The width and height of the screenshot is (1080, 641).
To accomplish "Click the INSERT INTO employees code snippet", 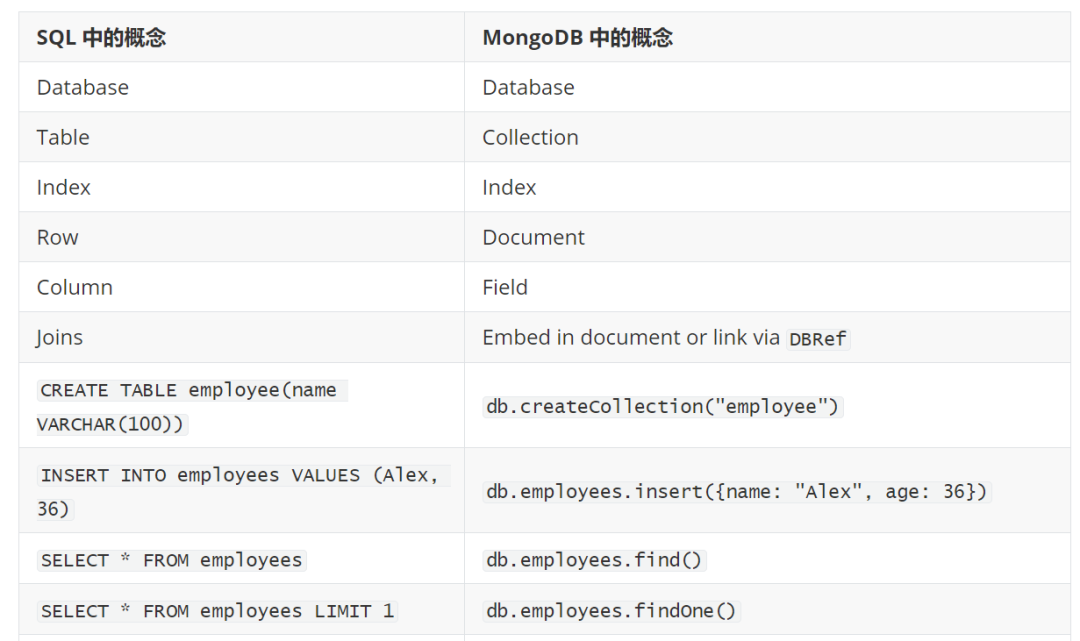I will click(240, 476).
